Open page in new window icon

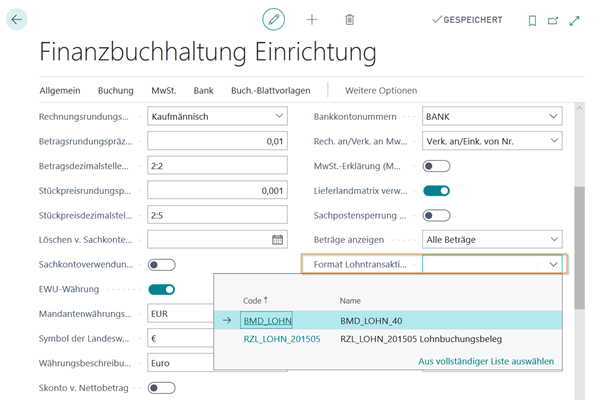click(553, 20)
